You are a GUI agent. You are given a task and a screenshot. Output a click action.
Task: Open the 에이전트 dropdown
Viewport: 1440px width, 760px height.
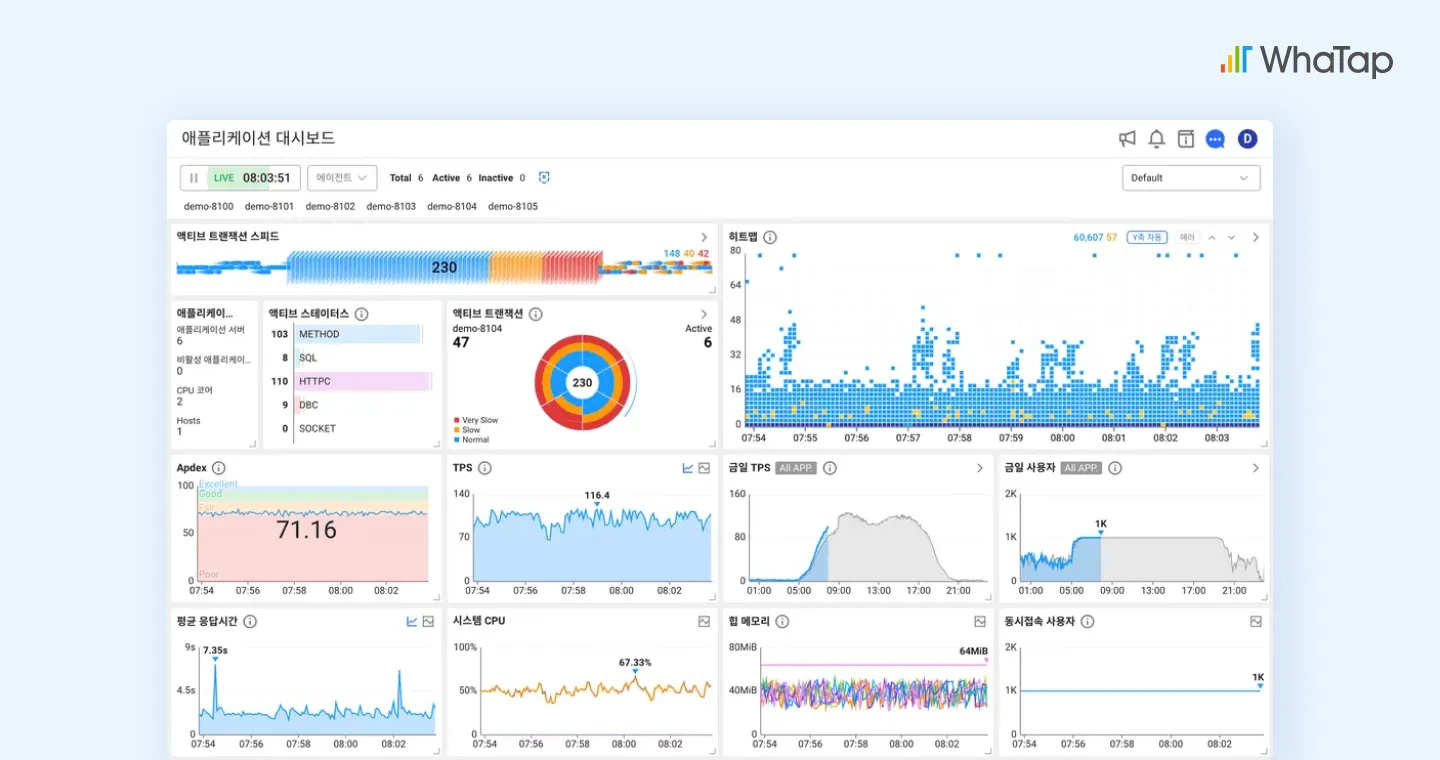point(342,178)
